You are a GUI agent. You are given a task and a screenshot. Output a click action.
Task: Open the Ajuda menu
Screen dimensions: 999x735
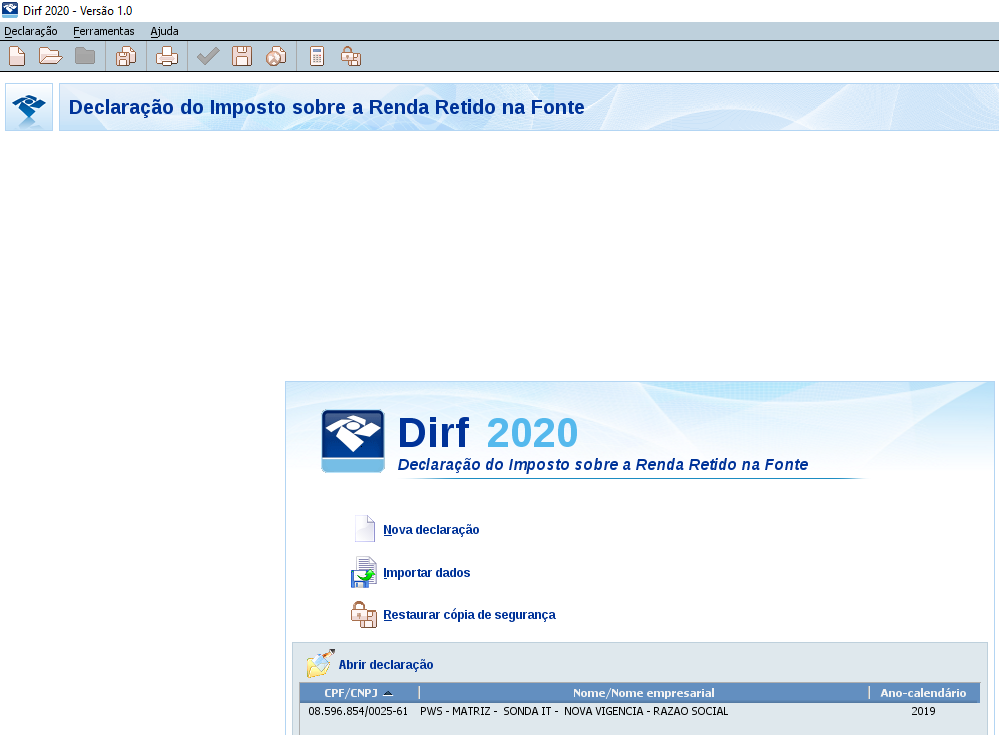coord(164,31)
